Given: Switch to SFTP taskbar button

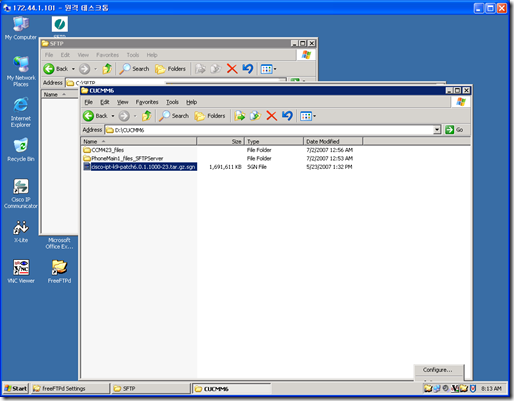Looking at the screenshot, I should tap(151, 388).
